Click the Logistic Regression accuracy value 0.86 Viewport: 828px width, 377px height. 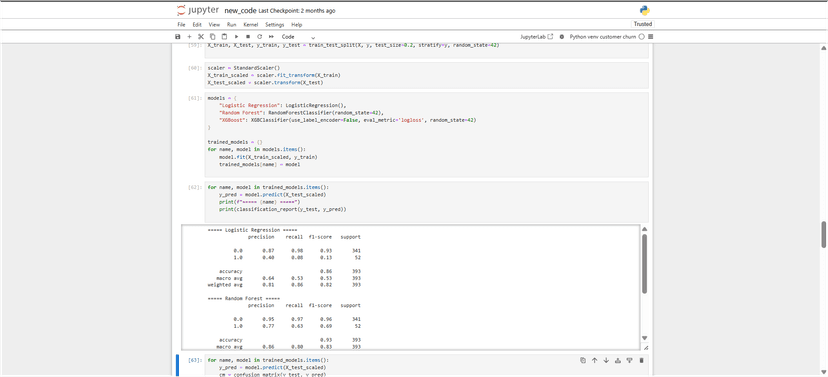click(325, 271)
